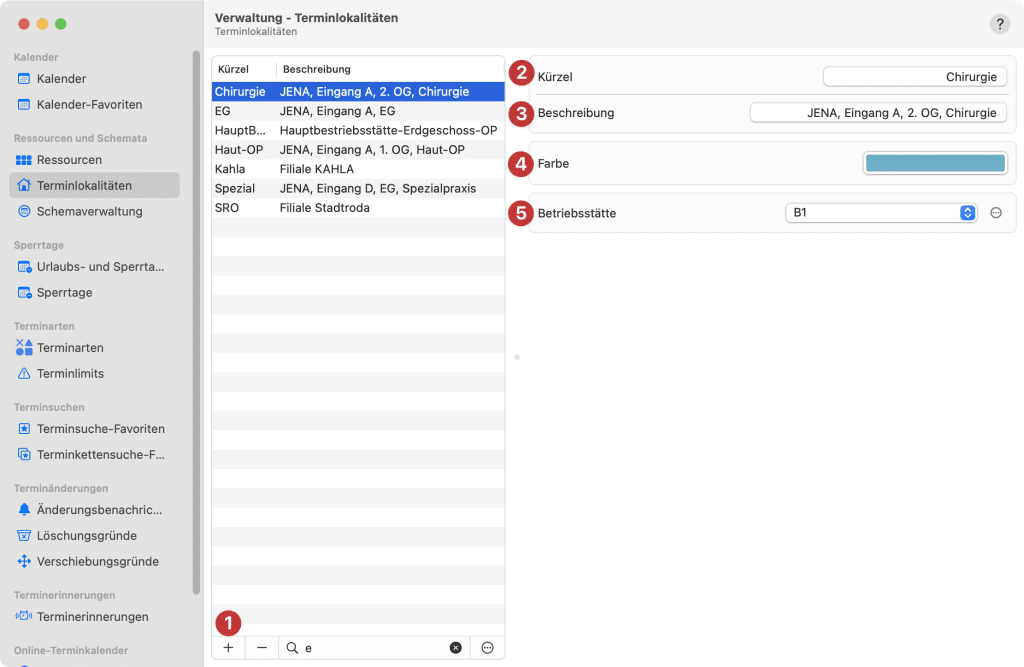Open more options below the location list
The height and width of the screenshot is (667, 1024).
pyautogui.click(x=488, y=648)
